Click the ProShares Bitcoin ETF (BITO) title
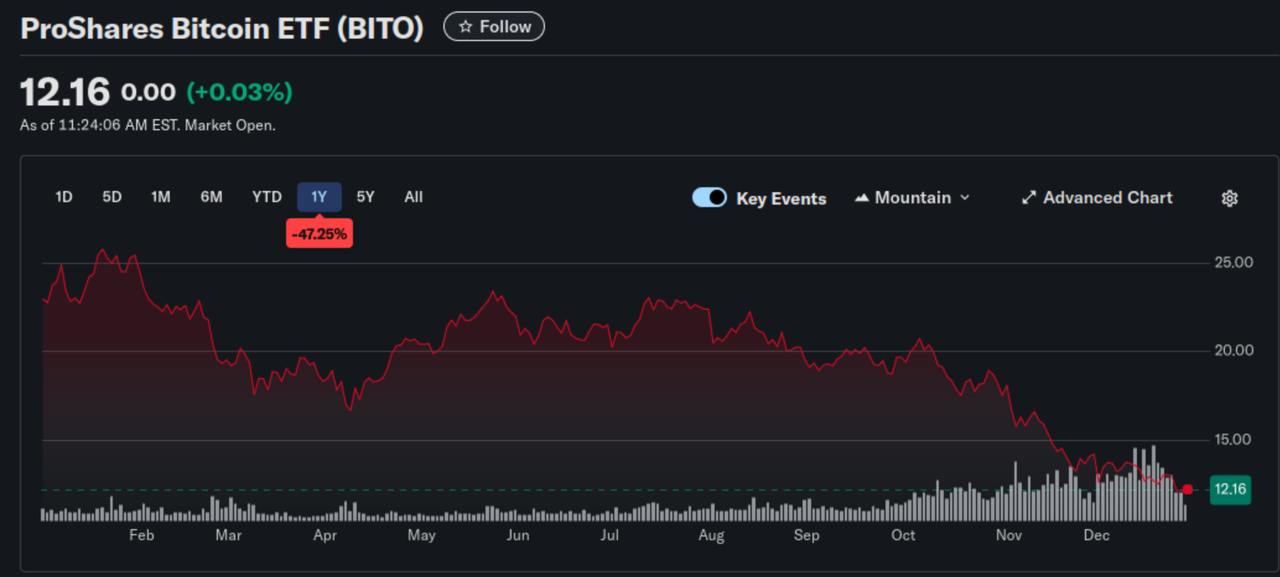This screenshot has height=577, width=1280. [222, 28]
